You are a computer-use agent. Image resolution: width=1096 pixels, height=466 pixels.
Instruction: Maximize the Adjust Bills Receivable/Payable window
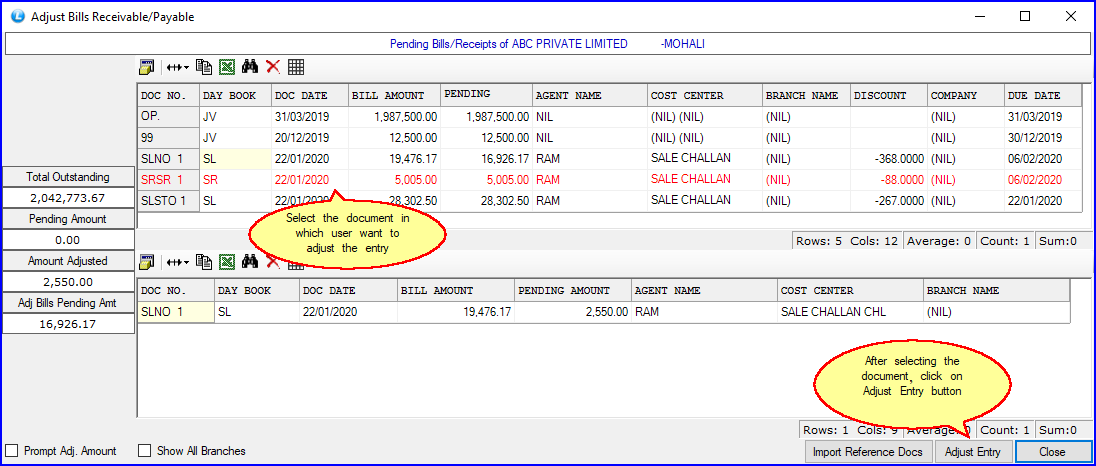point(1025,17)
